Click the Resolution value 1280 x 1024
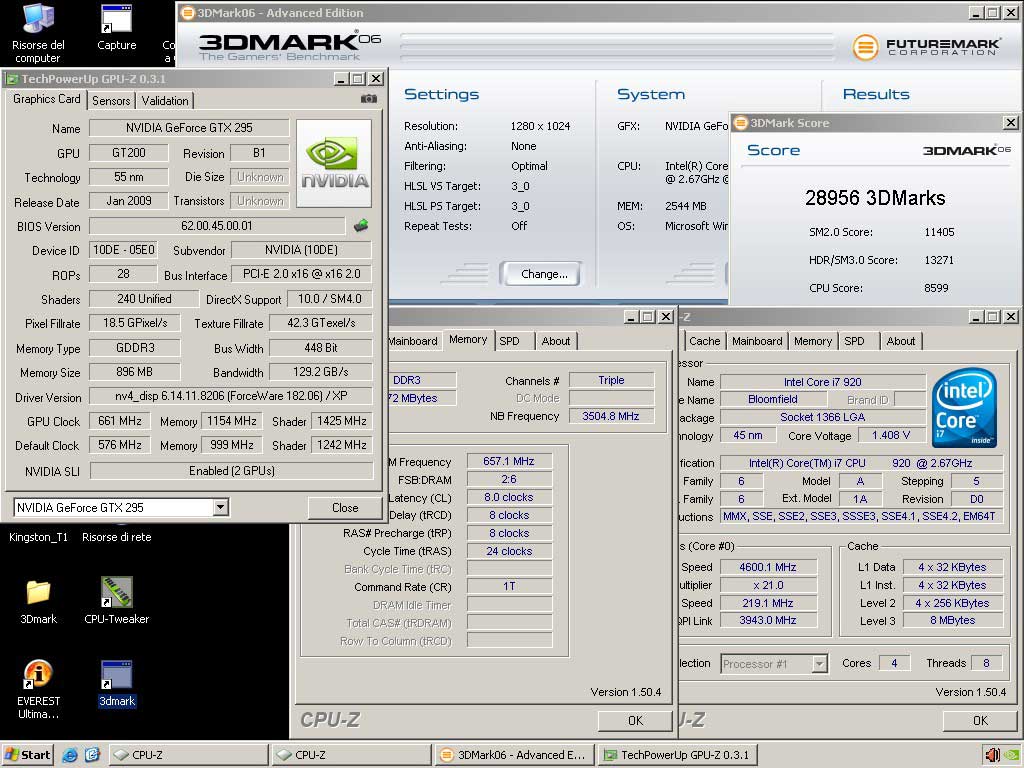 [x=540, y=126]
